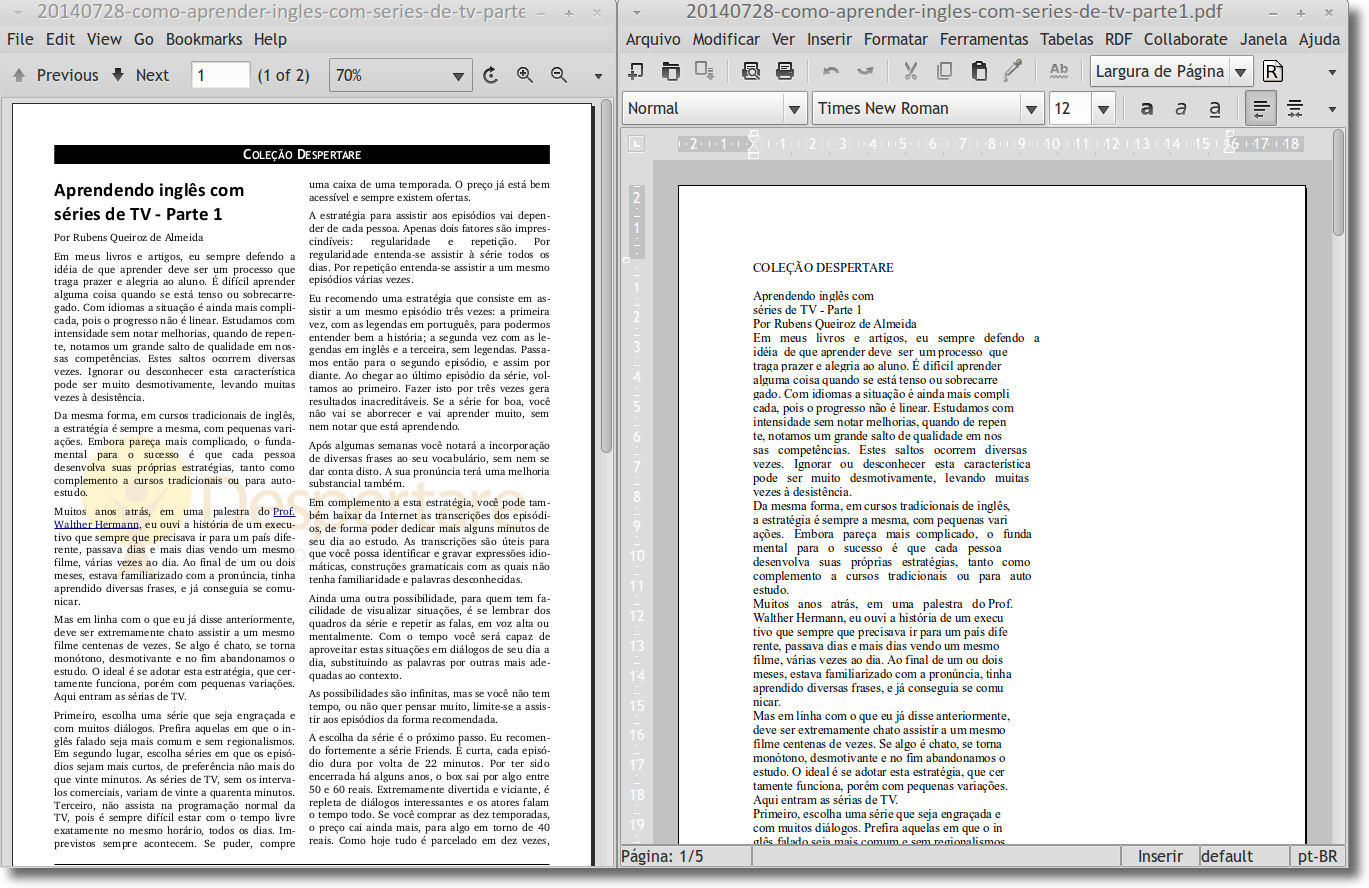The image size is (1369, 888).
Task: Open the Ajuda menu
Action: coord(1319,39)
